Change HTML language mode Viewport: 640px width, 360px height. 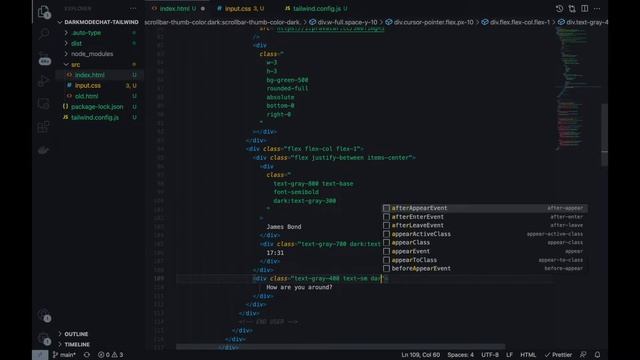pyautogui.click(x=528, y=355)
